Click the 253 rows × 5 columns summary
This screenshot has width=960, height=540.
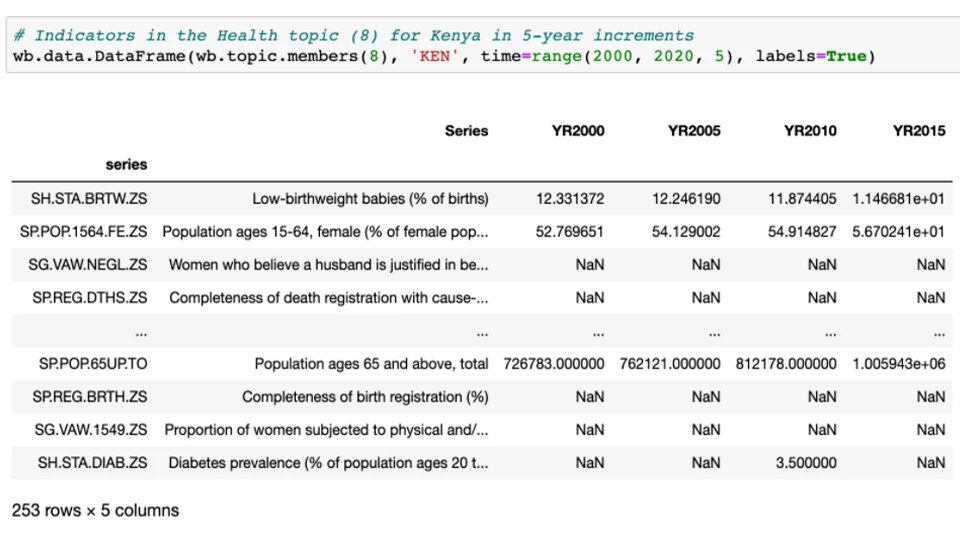pos(96,511)
